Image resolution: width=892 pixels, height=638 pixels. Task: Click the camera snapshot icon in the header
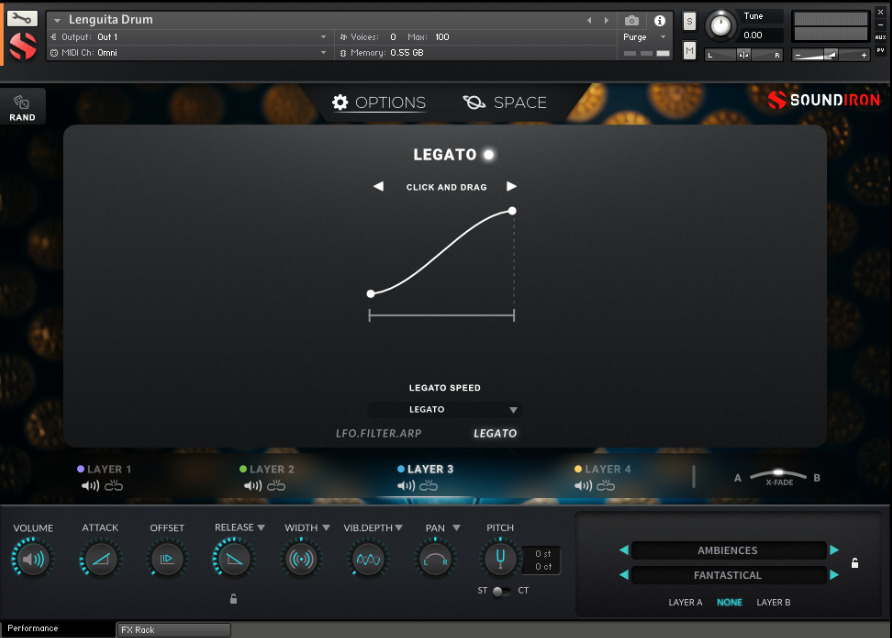click(632, 21)
